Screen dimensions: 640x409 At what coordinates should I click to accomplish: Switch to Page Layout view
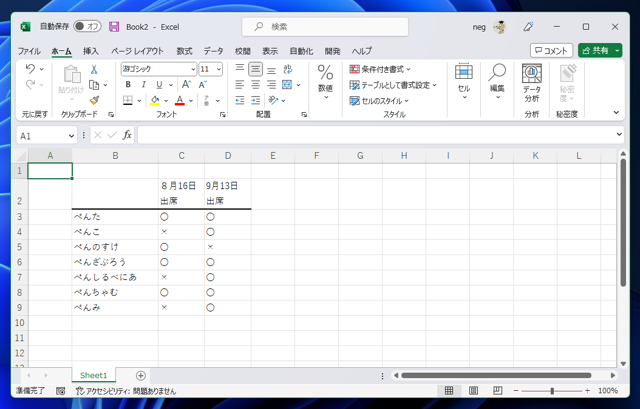coord(473,391)
